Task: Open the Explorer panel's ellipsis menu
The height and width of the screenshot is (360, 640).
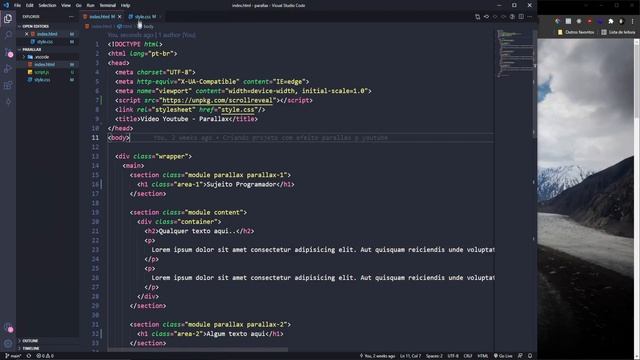Action: pos(71,17)
